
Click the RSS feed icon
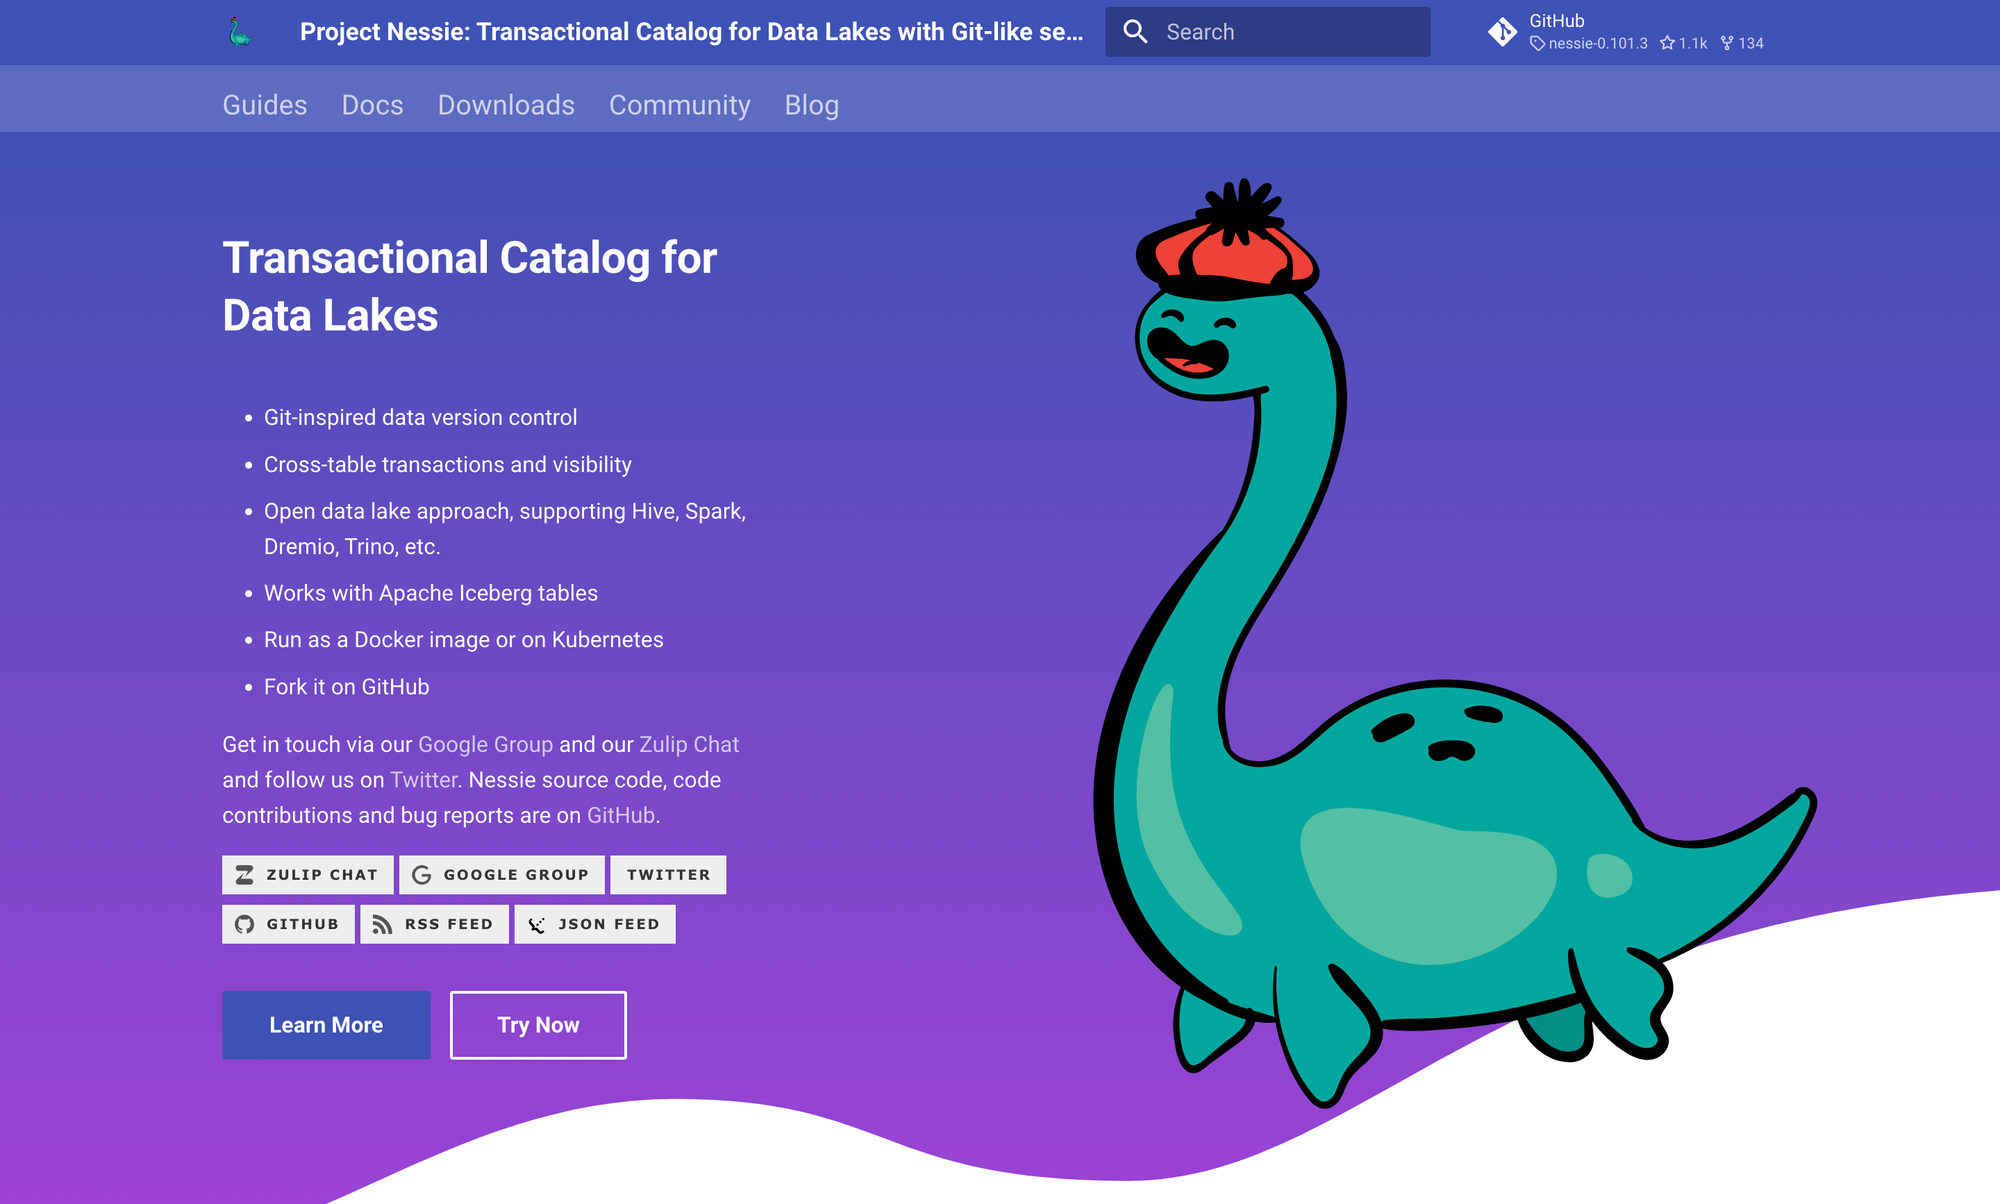[382, 924]
